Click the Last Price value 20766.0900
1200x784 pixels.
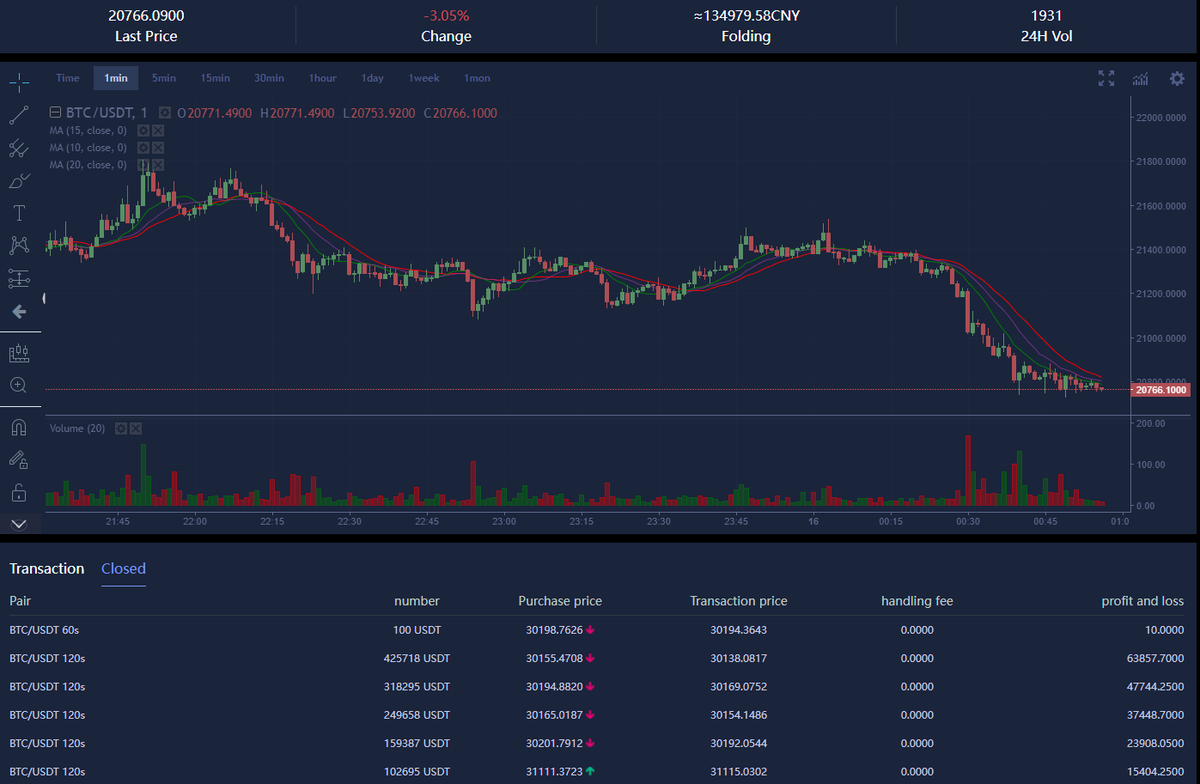pyautogui.click(x=146, y=16)
